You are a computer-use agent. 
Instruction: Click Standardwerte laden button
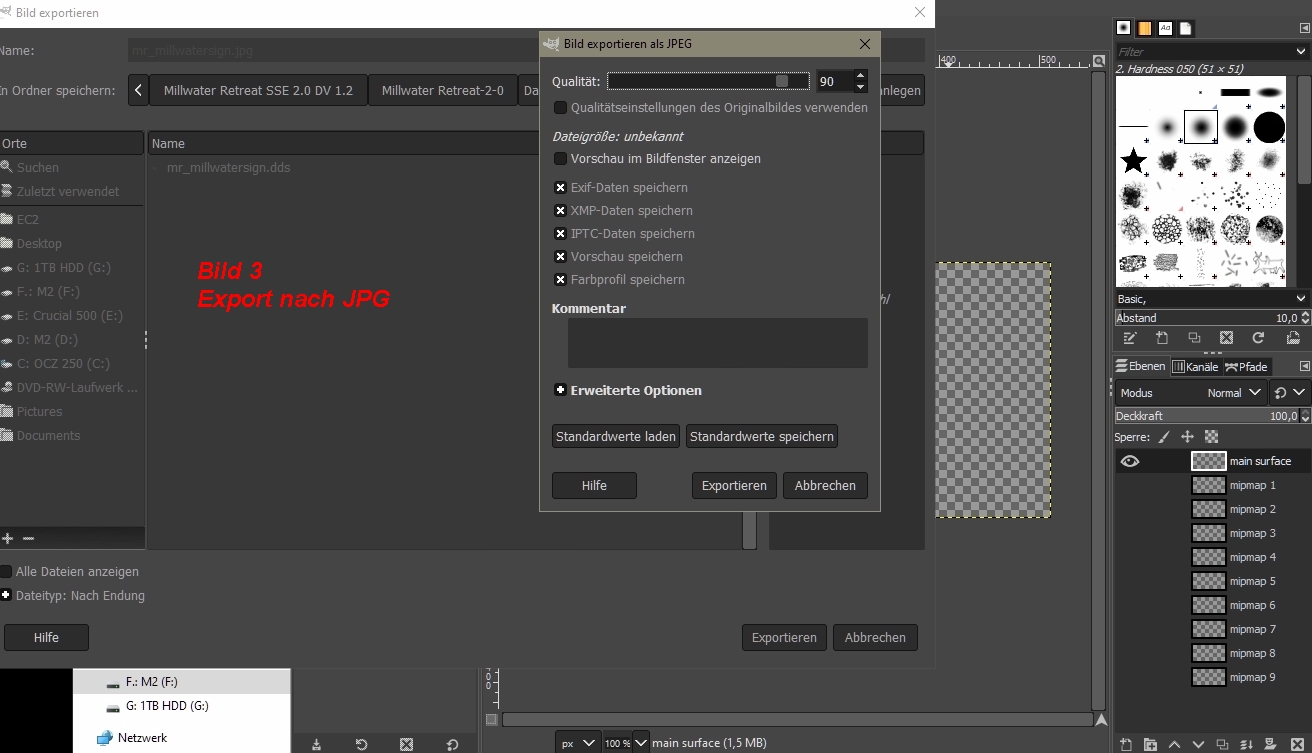pyautogui.click(x=616, y=437)
